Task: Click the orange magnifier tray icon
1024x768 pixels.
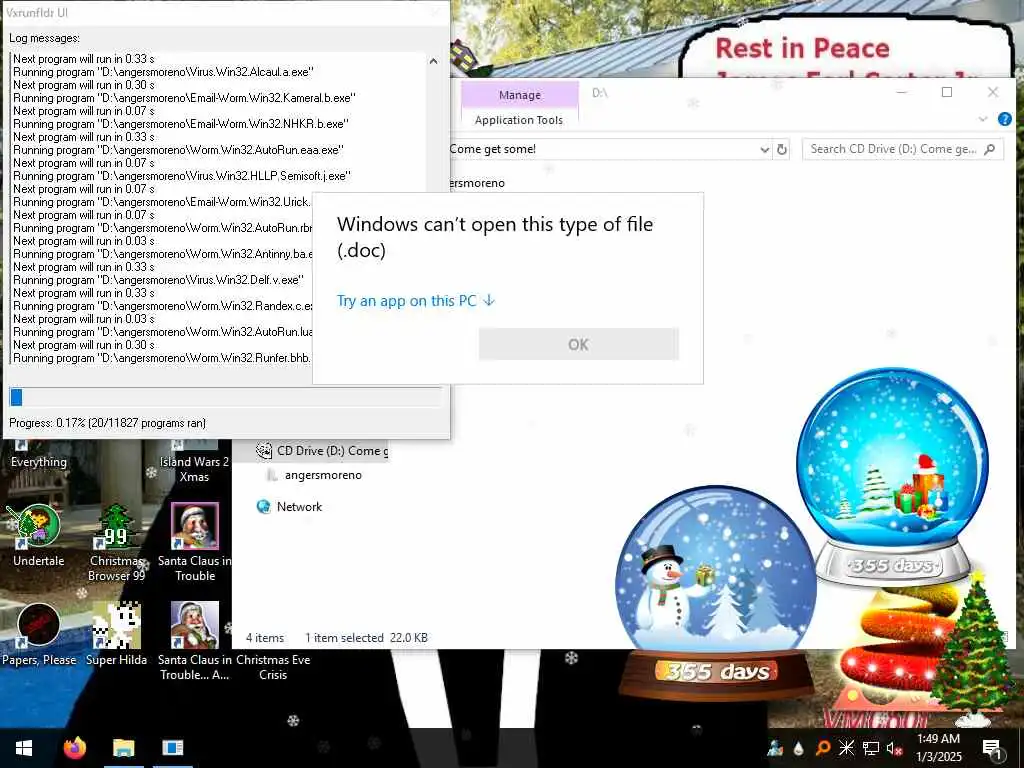Action: [823, 748]
